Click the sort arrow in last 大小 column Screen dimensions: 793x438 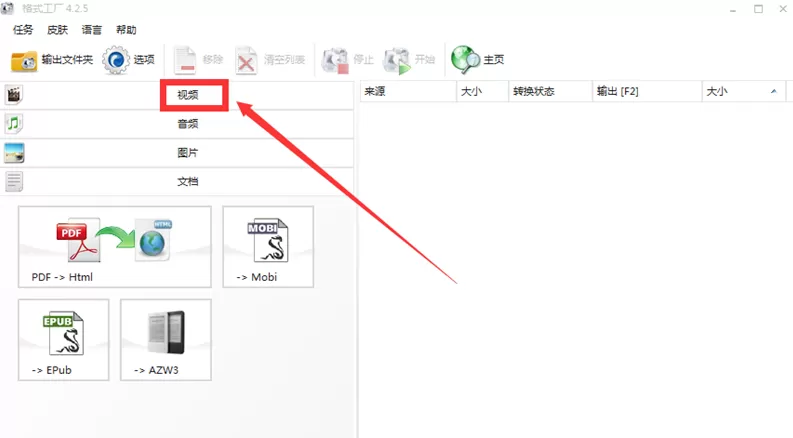pos(774,92)
